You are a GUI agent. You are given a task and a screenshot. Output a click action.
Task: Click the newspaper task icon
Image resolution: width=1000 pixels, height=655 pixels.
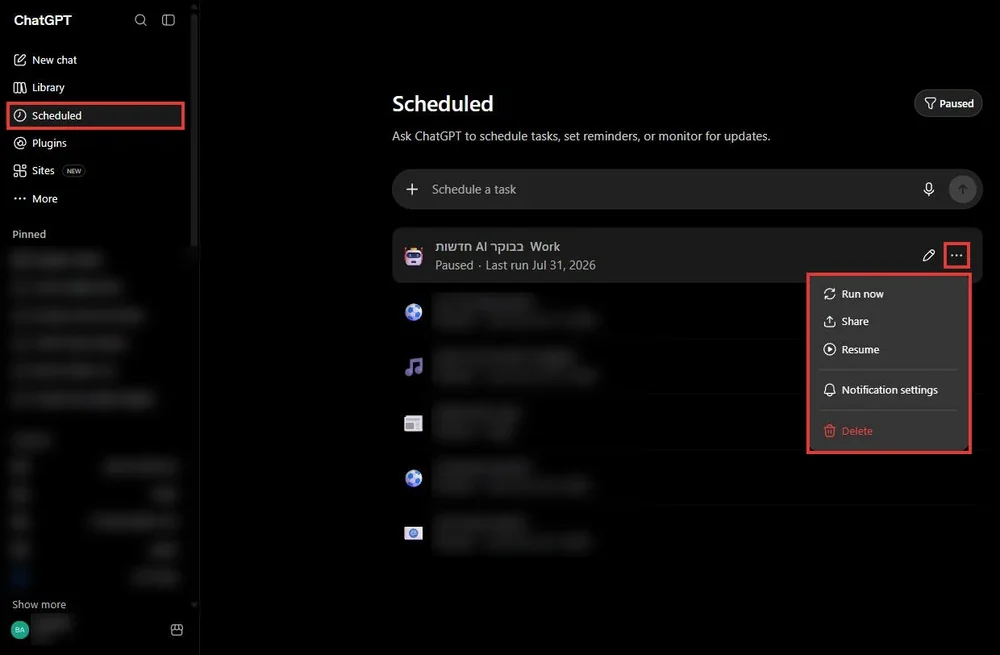coord(413,423)
